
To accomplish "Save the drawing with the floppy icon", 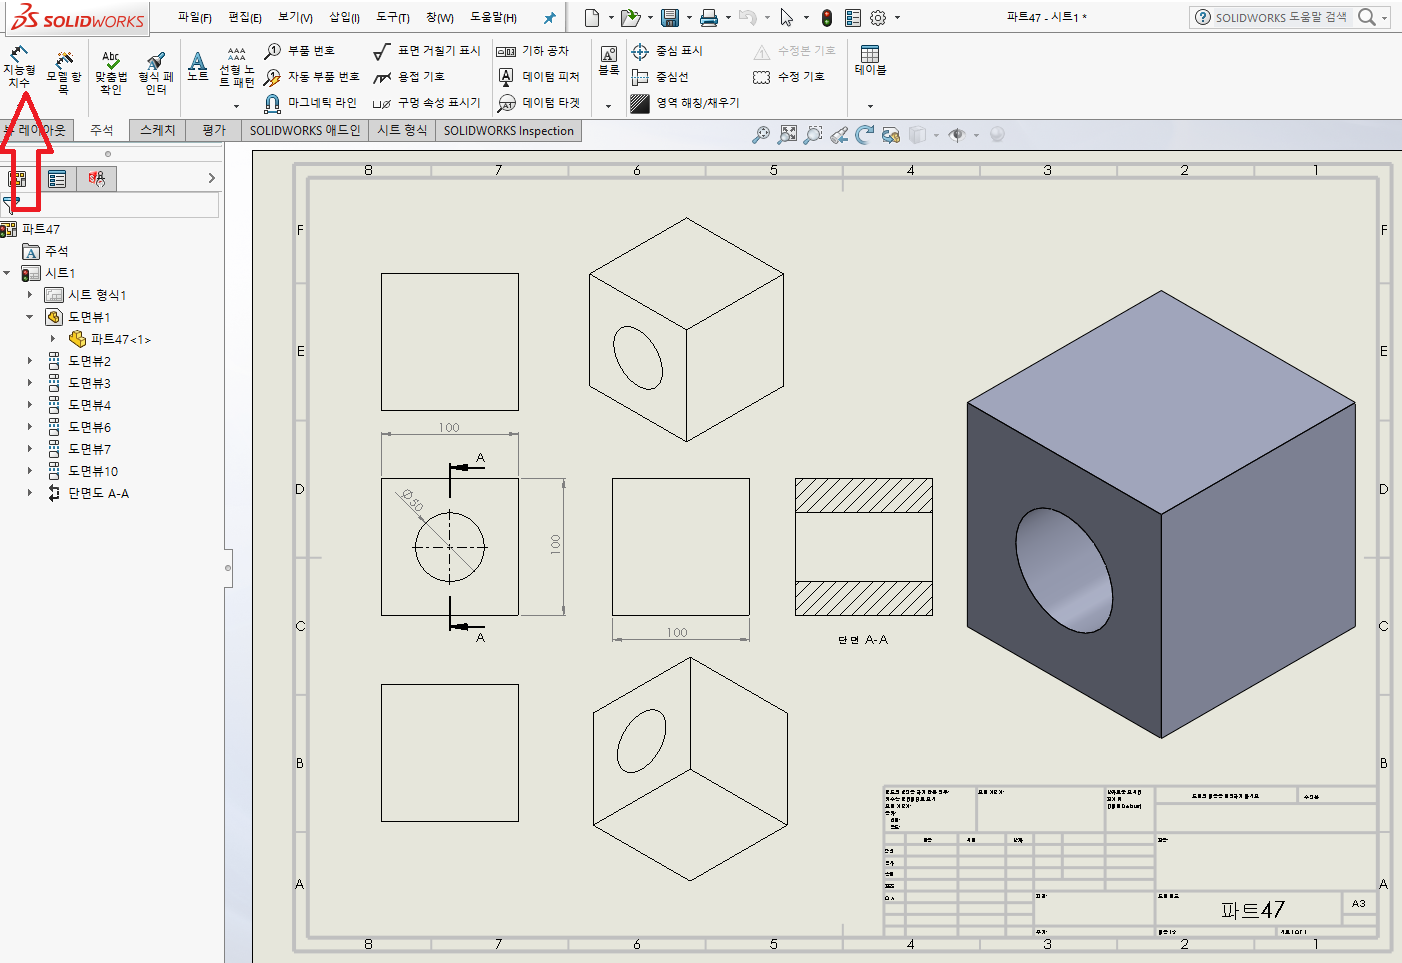I will click(x=670, y=17).
